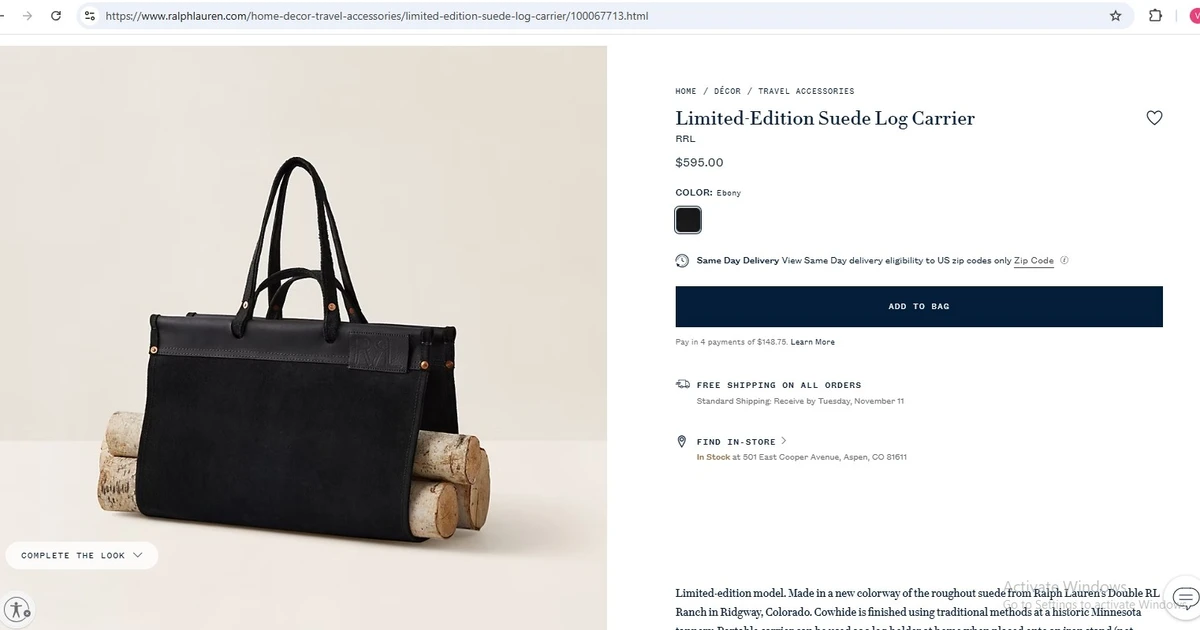Viewport: 1200px width, 630px height.
Task: Go forward with the browser arrow
Action: click(x=26, y=16)
